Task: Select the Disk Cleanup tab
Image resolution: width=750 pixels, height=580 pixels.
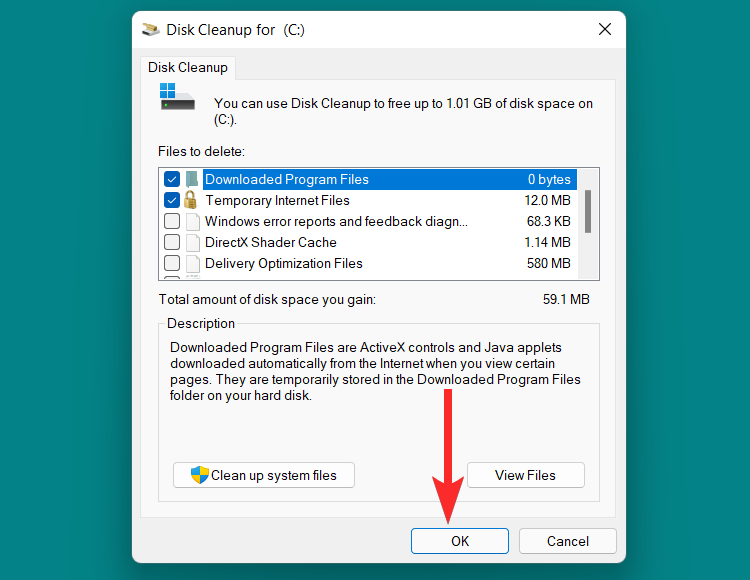Action: tap(188, 67)
